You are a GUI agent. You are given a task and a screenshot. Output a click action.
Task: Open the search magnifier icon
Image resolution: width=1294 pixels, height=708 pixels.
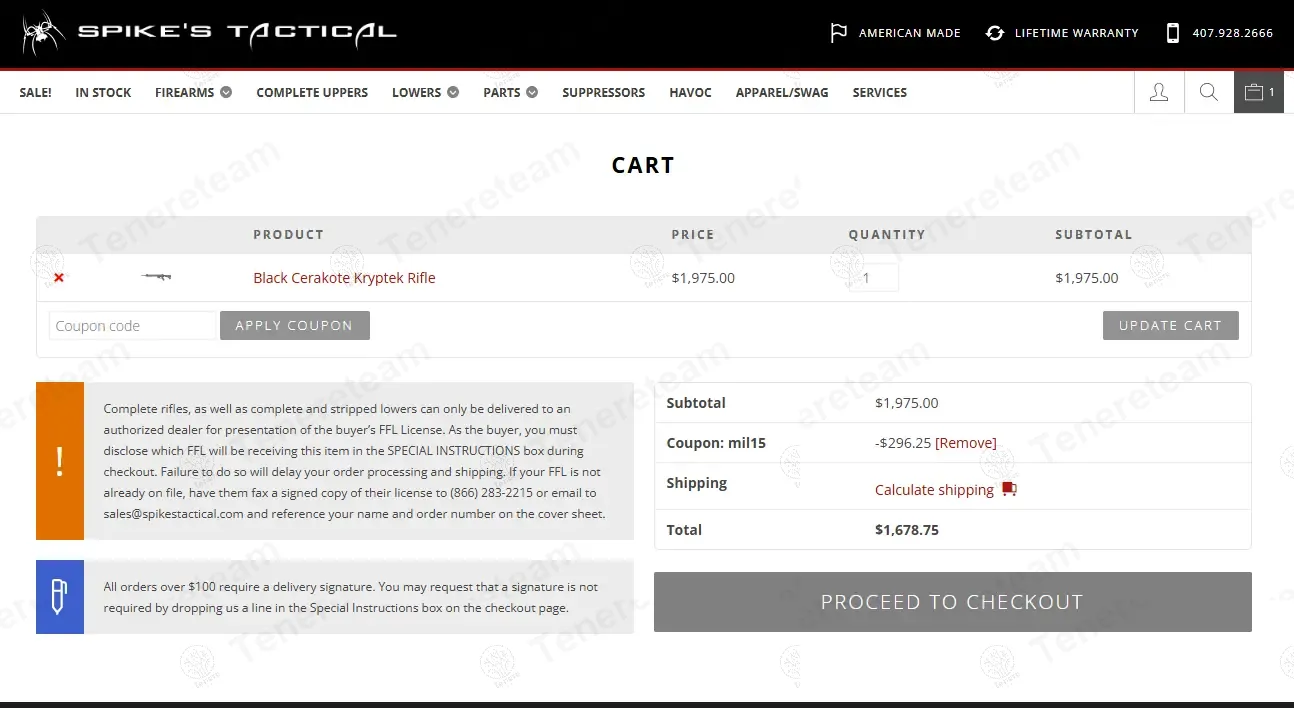point(1208,92)
